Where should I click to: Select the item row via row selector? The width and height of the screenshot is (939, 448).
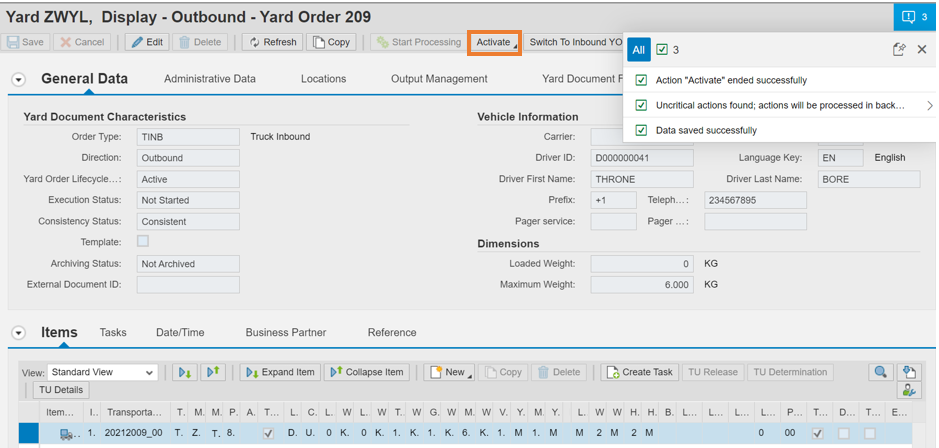pos(28,433)
